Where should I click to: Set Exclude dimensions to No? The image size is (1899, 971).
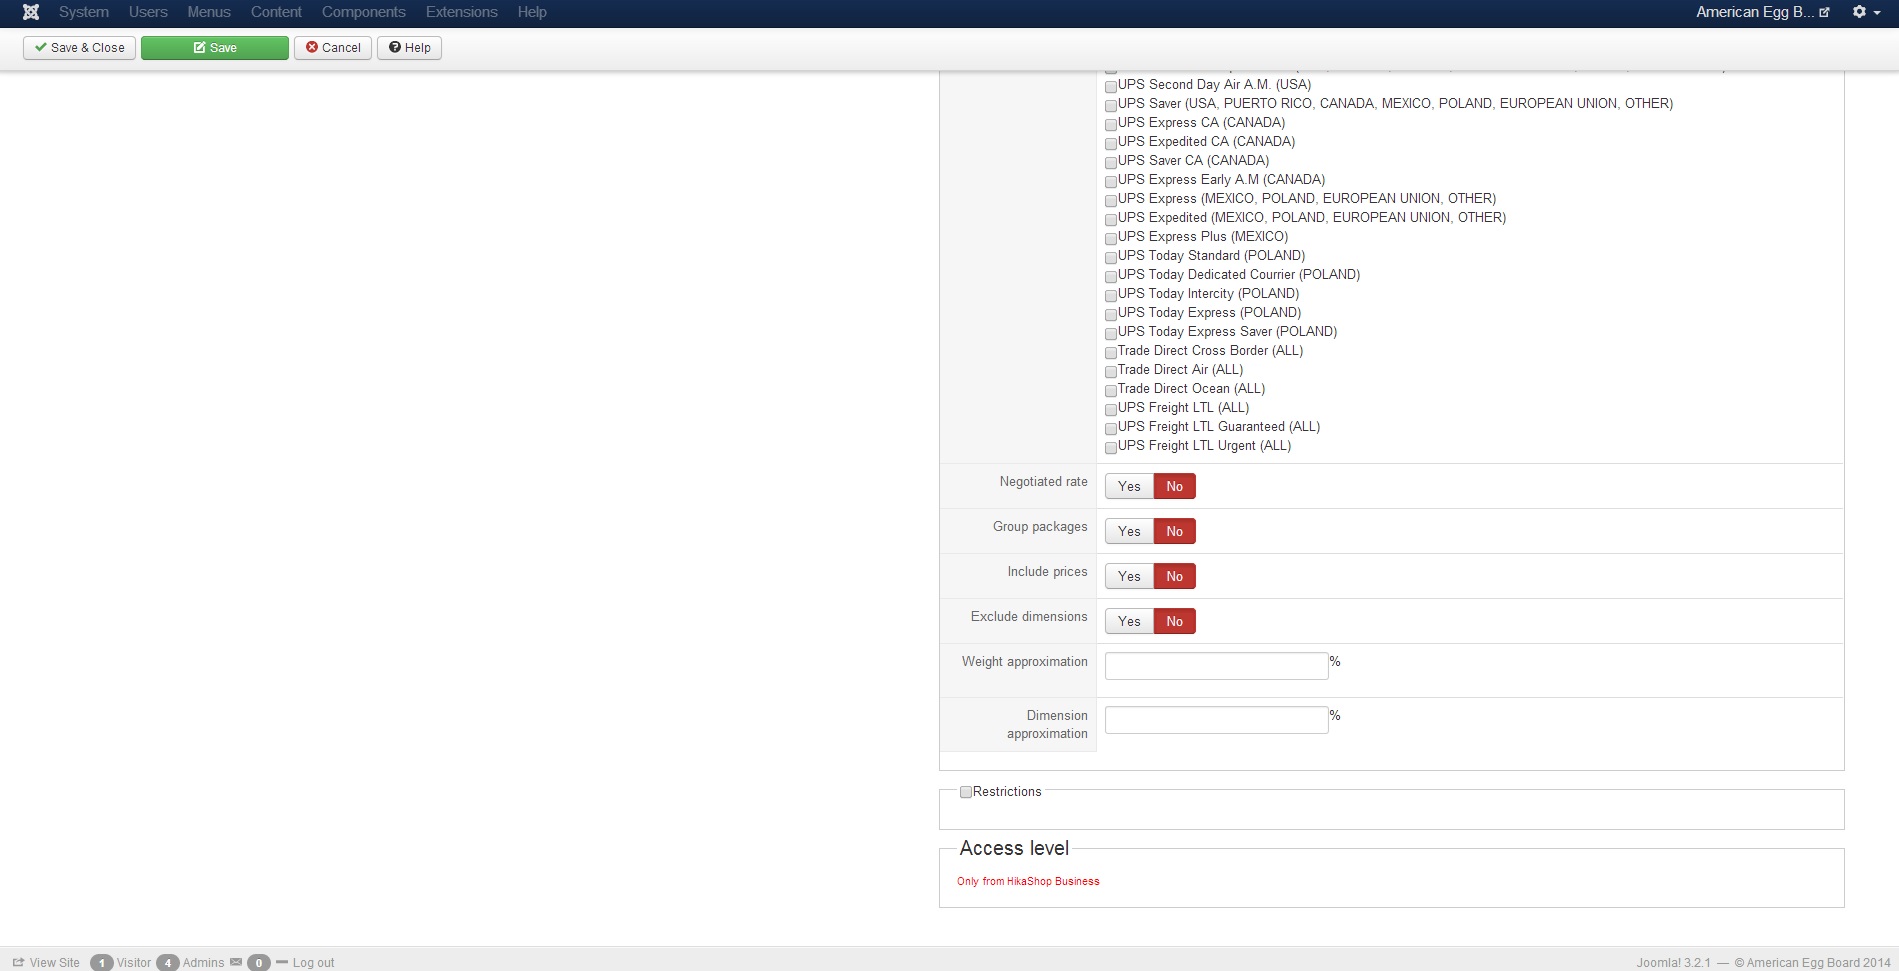click(1175, 622)
